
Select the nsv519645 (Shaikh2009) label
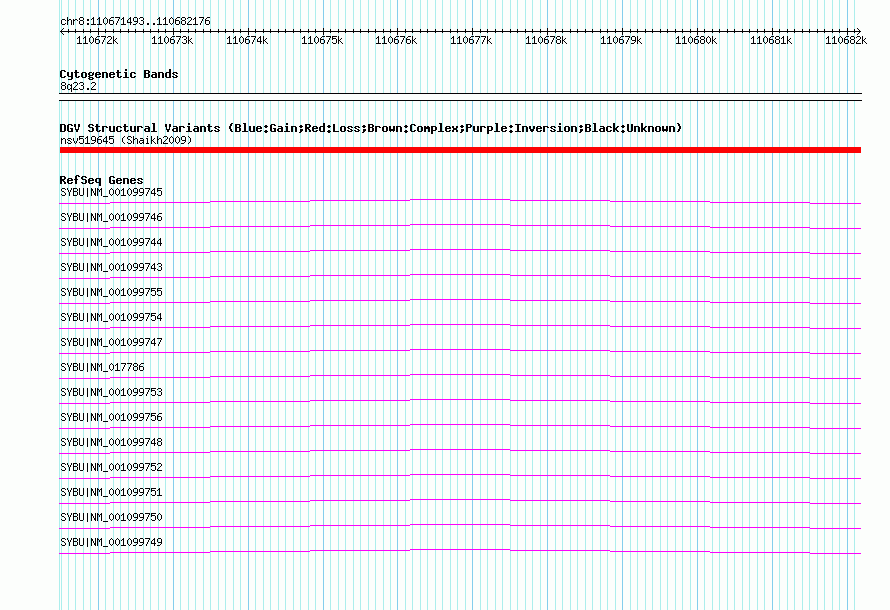point(126,140)
